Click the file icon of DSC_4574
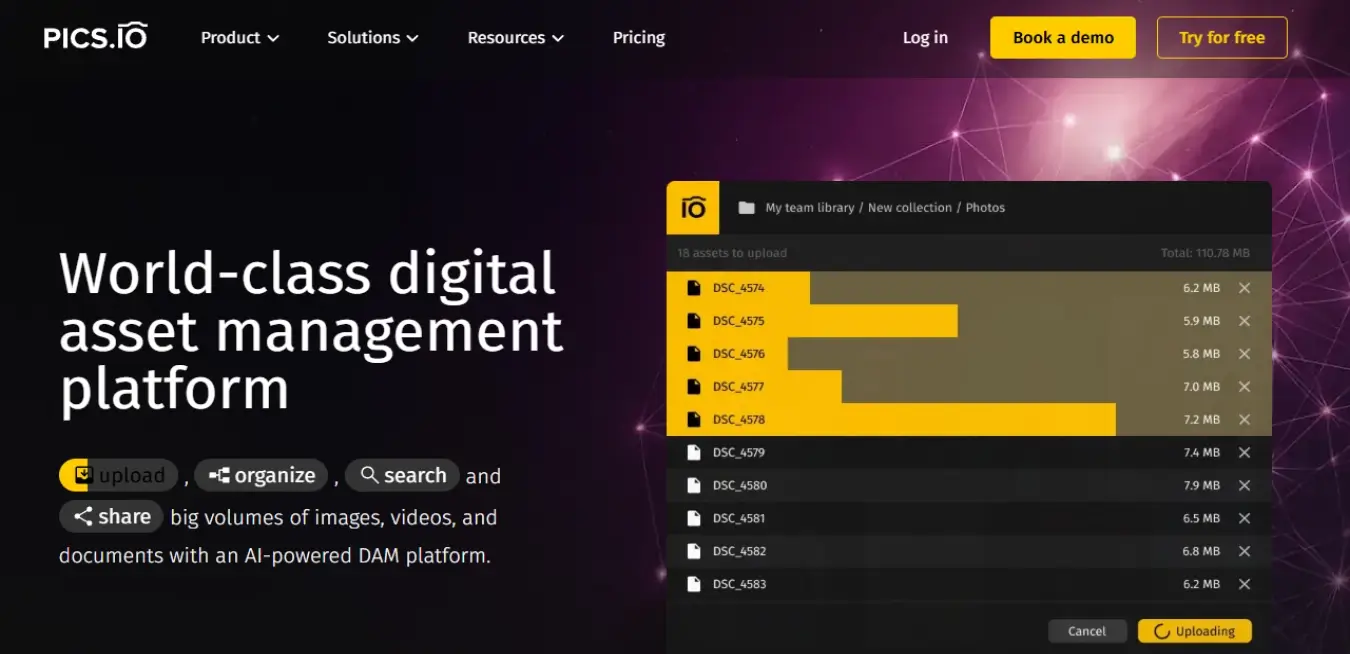1350x654 pixels. click(693, 288)
